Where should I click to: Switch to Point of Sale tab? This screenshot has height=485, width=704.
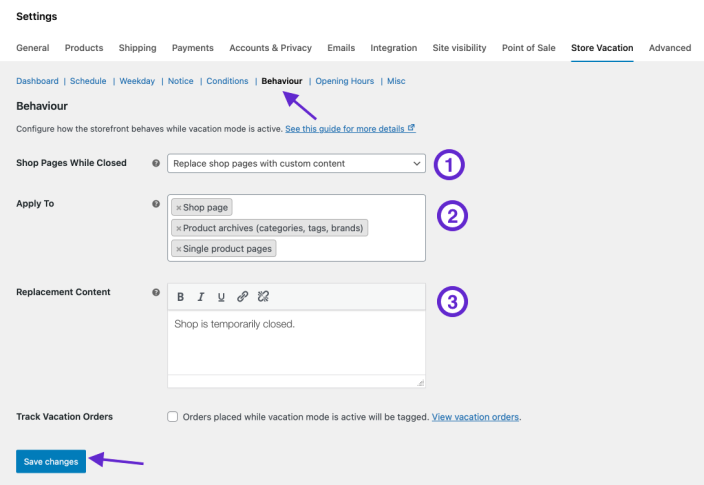coord(528,48)
